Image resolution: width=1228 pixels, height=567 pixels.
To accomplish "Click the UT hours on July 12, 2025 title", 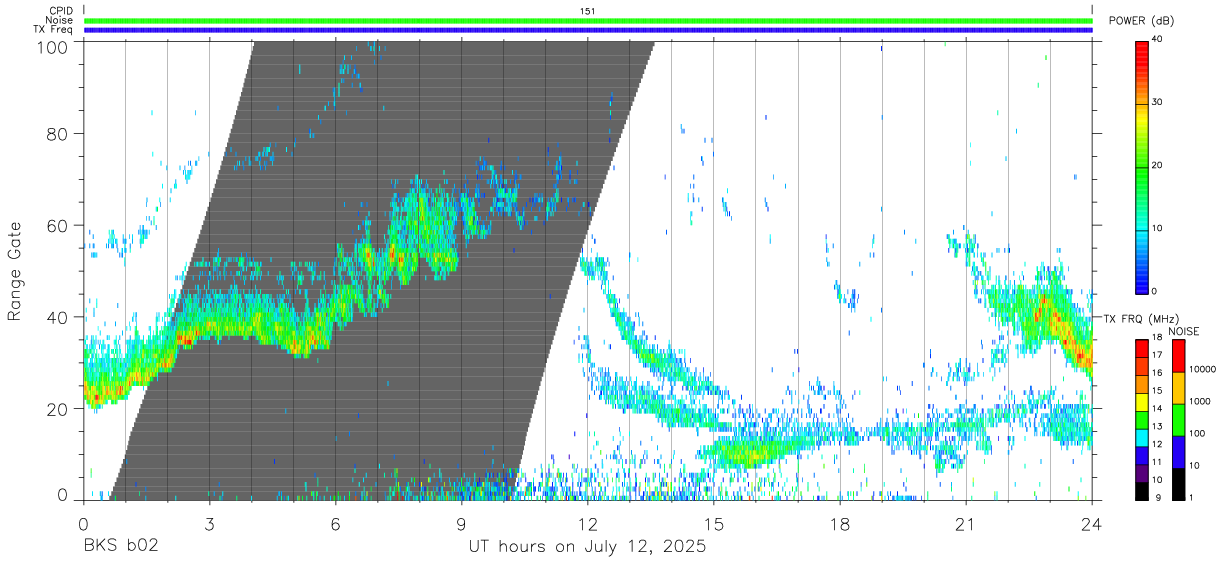I will pyautogui.click(x=588, y=547).
